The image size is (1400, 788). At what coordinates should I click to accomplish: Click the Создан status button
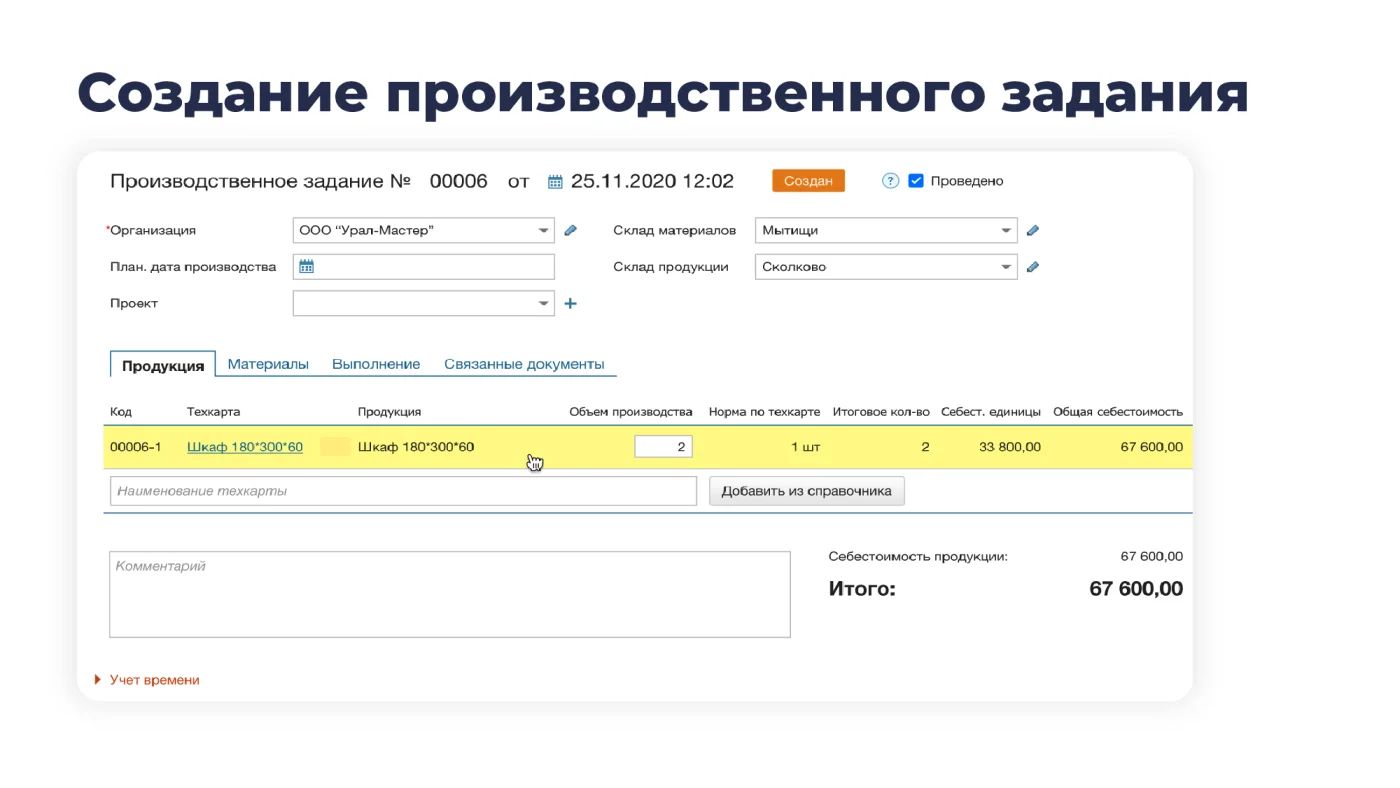pyautogui.click(x=808, y=181)
